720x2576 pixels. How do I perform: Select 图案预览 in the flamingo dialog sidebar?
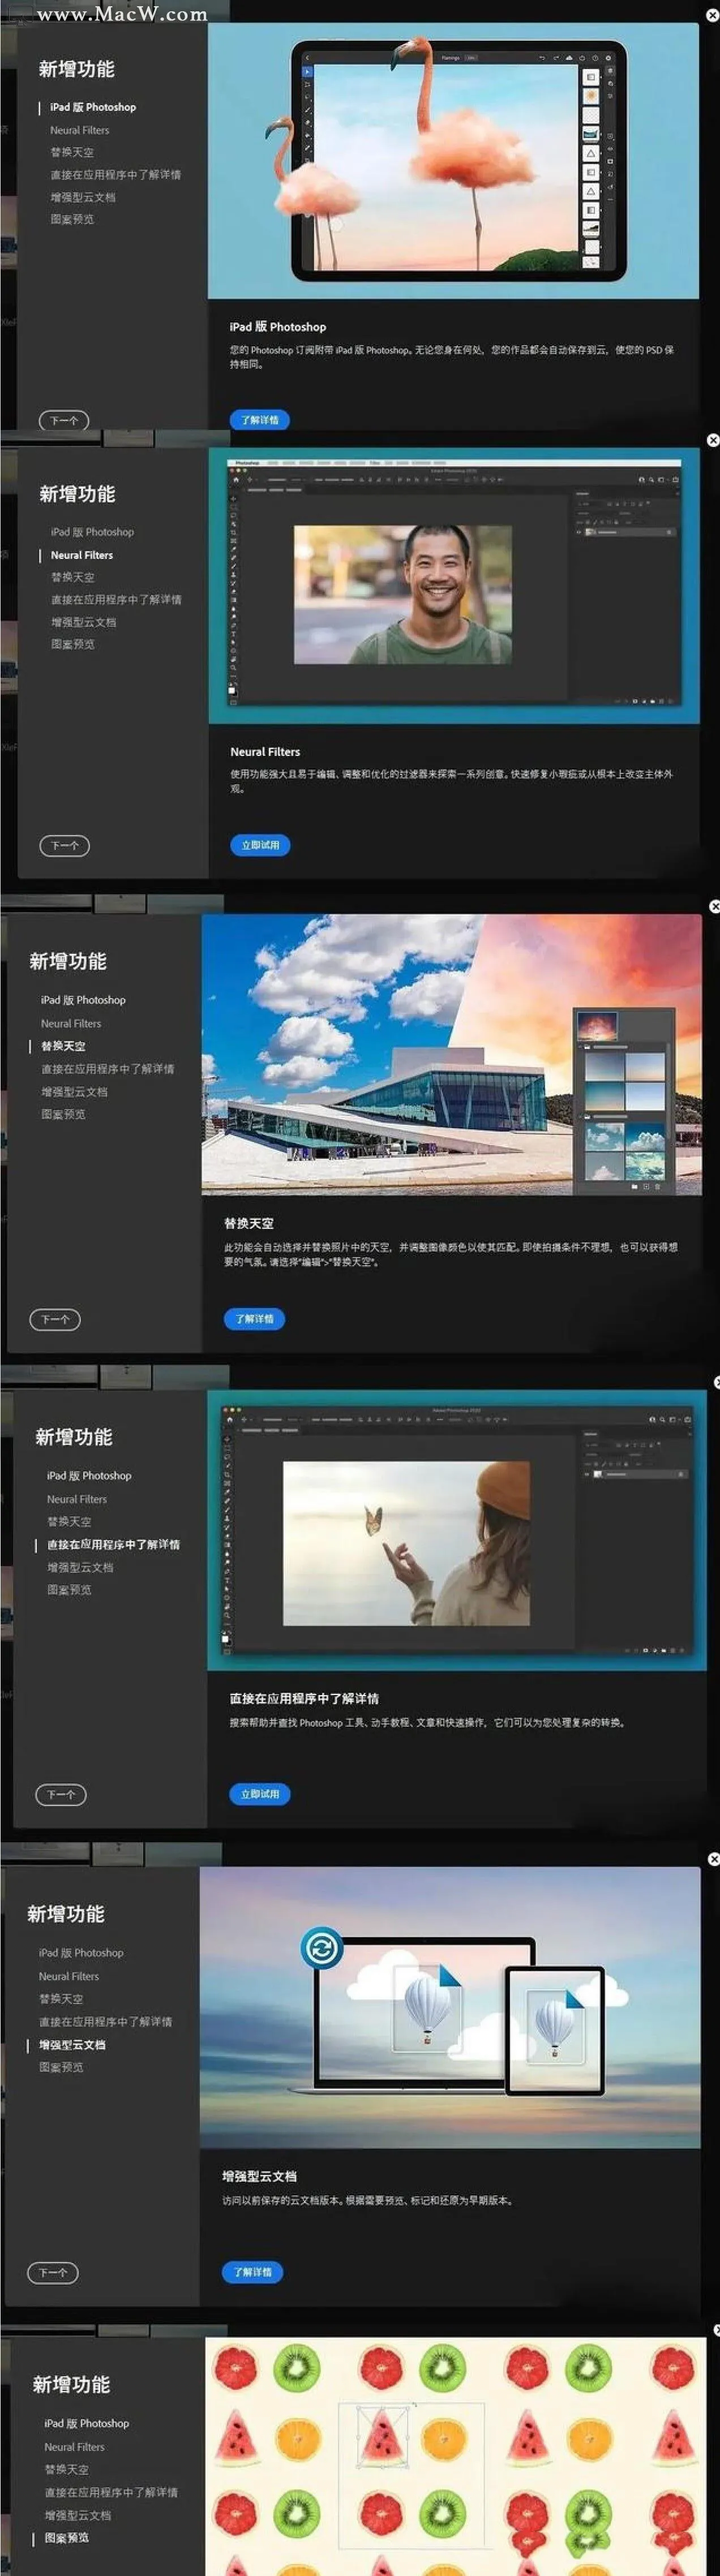(x=72, y=219)
